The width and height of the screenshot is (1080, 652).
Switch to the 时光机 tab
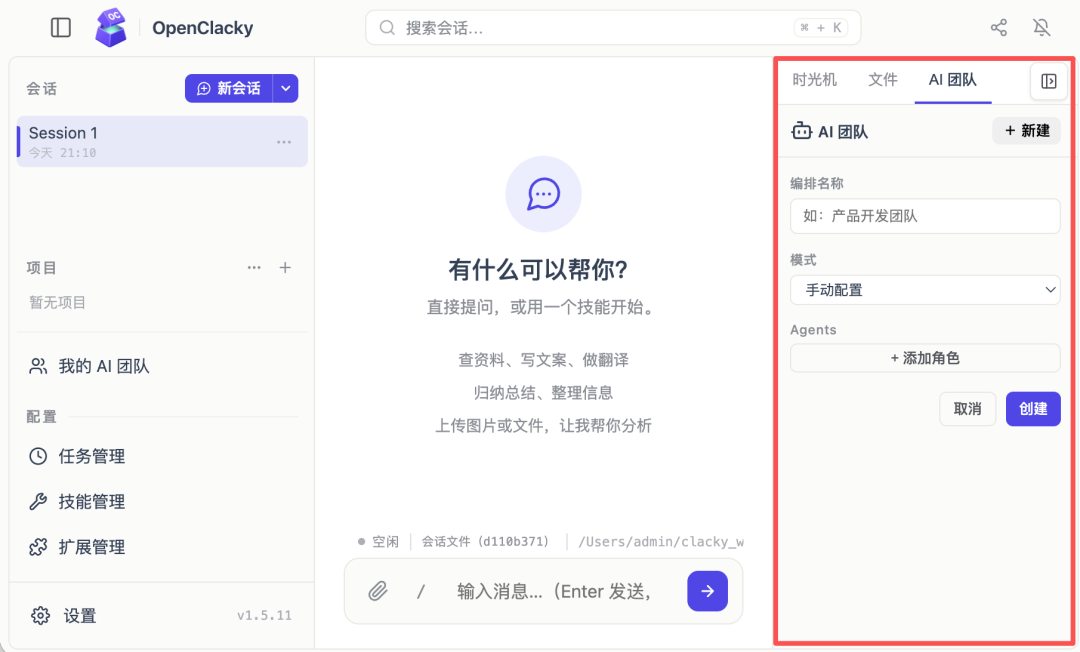[814, 80]
